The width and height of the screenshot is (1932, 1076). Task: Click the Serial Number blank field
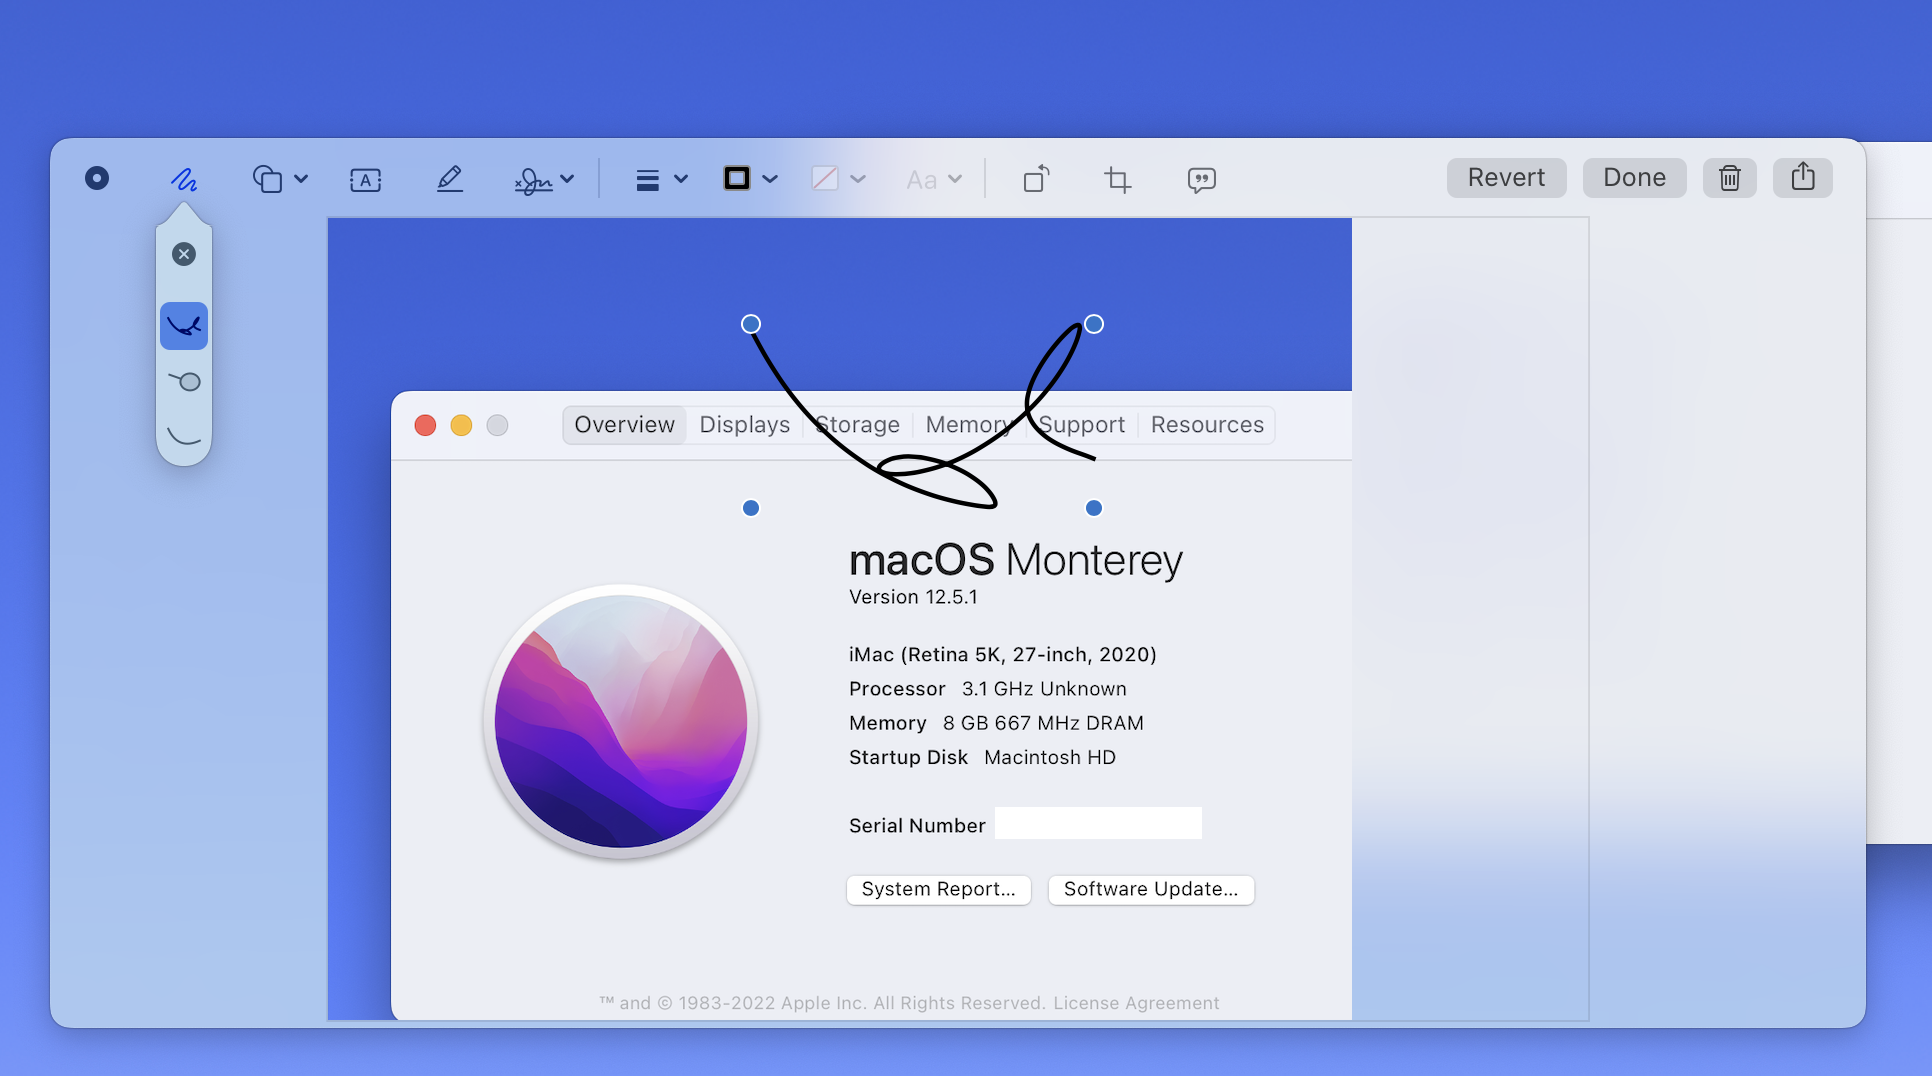coord(1098,823)
